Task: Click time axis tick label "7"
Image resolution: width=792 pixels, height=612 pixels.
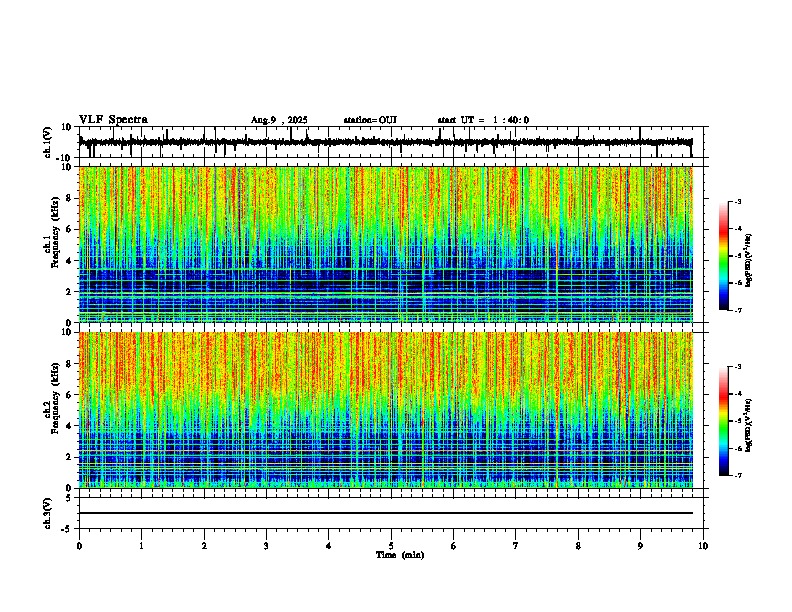Action: 516,546
